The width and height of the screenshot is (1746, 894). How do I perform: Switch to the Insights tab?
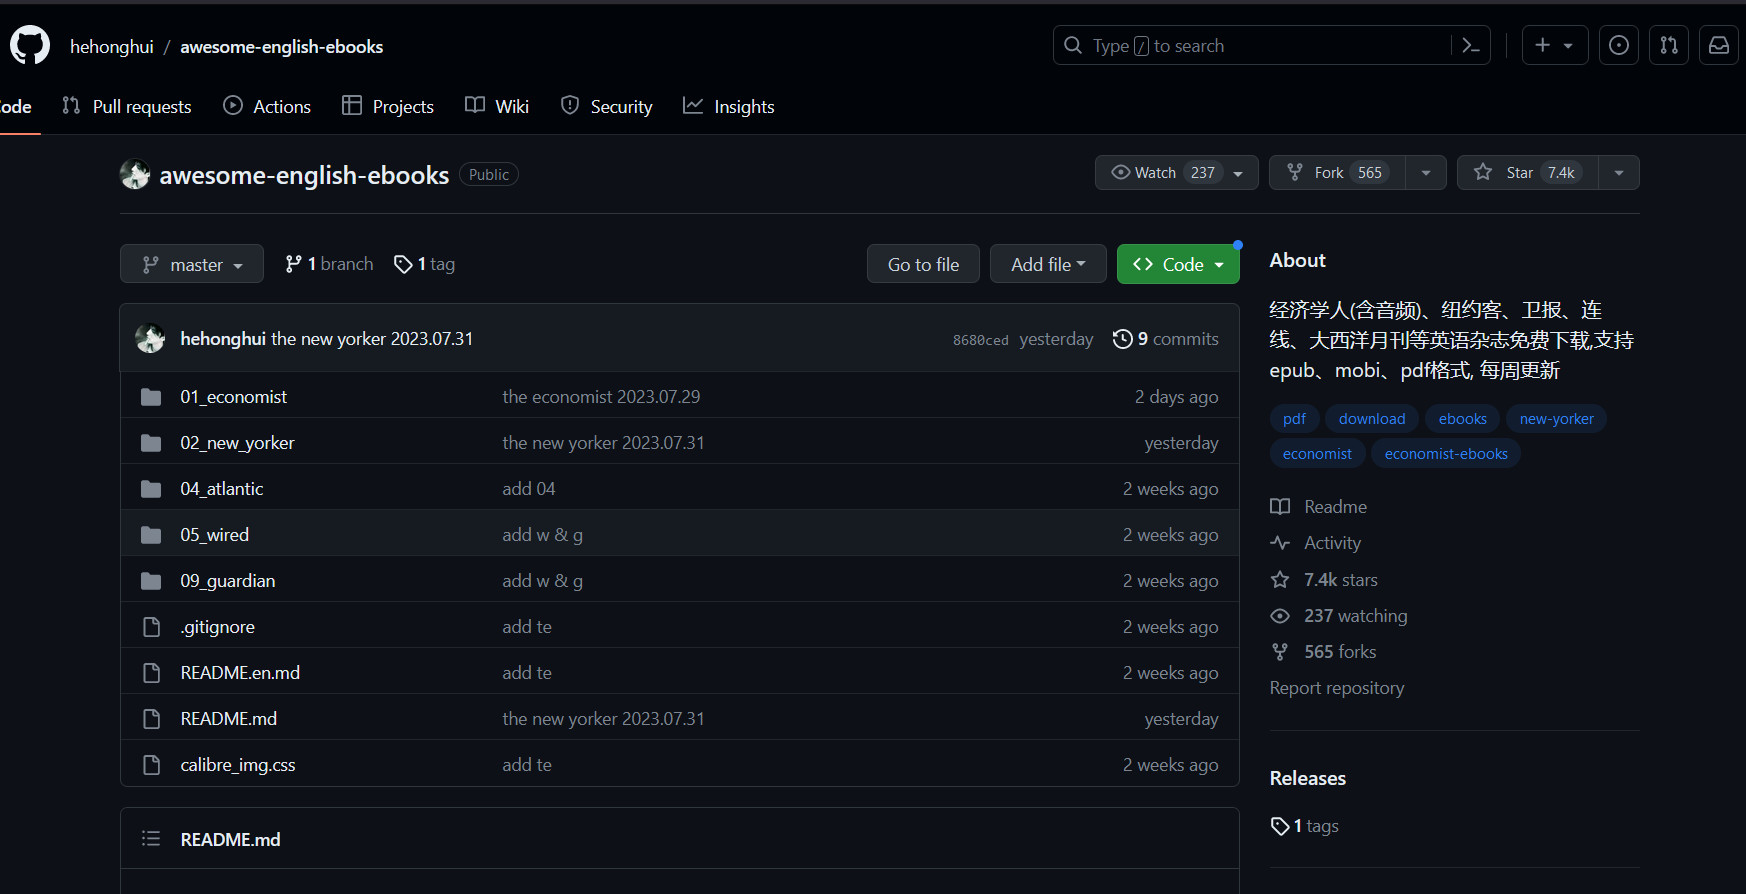tap(729, 106)
